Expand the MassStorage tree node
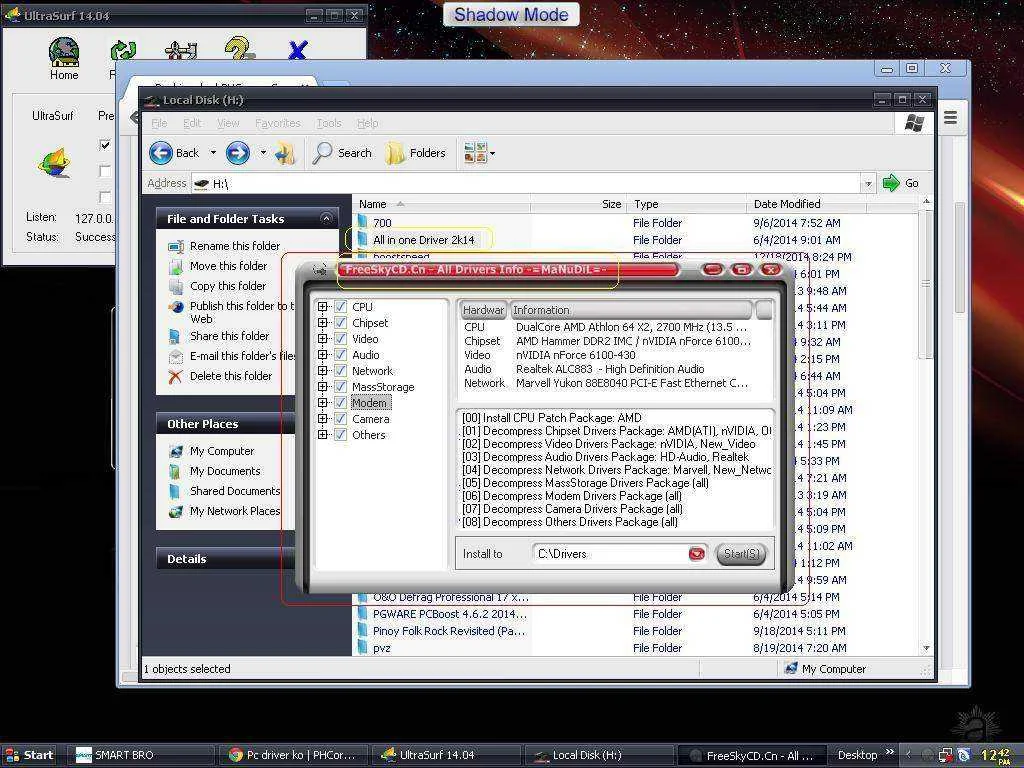Image resolution: width=1024 pixels, height=768 pixels. point(323,387)
